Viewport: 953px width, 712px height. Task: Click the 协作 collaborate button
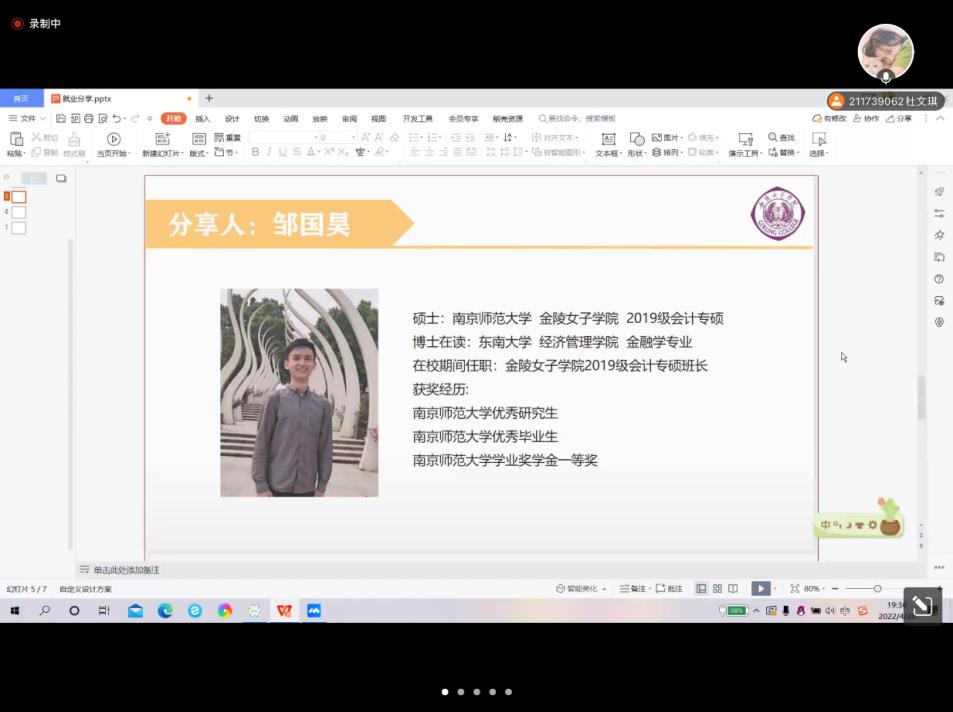[x=867, y=118]
